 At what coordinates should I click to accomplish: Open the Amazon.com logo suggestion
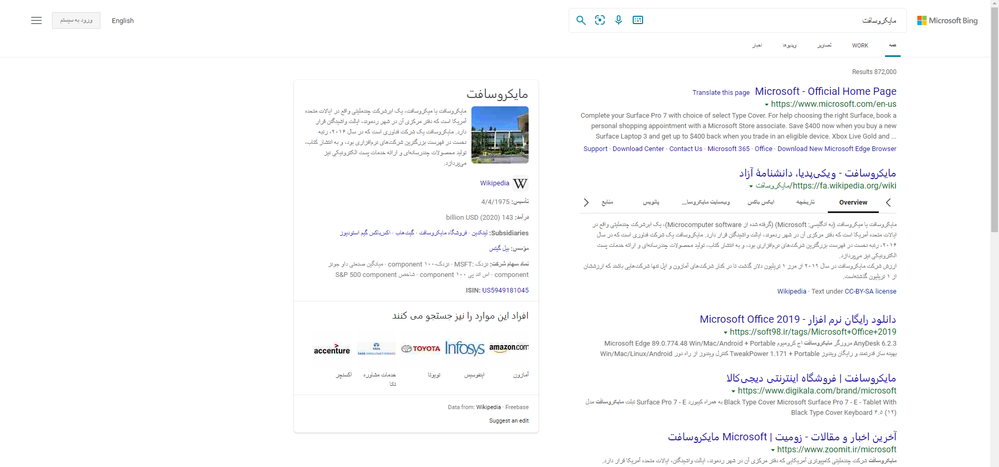point(509,348)
